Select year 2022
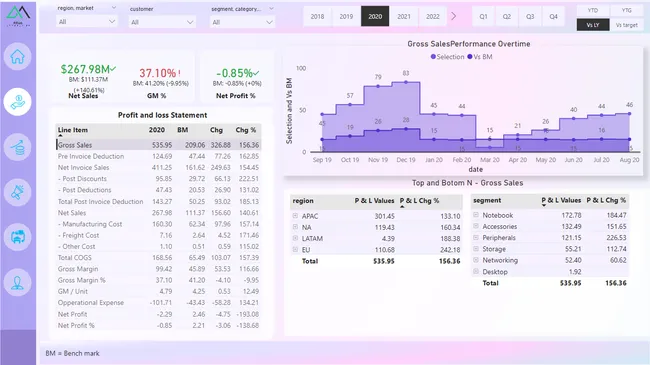 pyautogui.click(x=432, y=16)
